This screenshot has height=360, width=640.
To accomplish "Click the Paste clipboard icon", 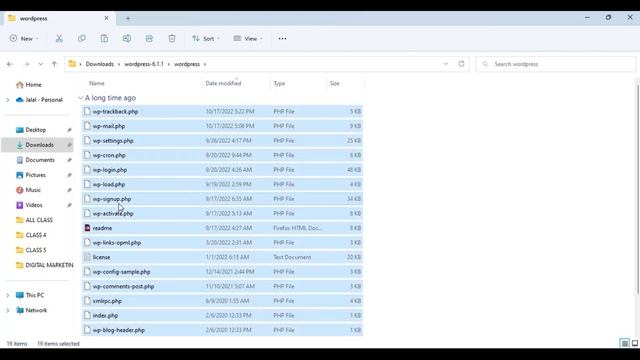I will (x=104, y=38).
